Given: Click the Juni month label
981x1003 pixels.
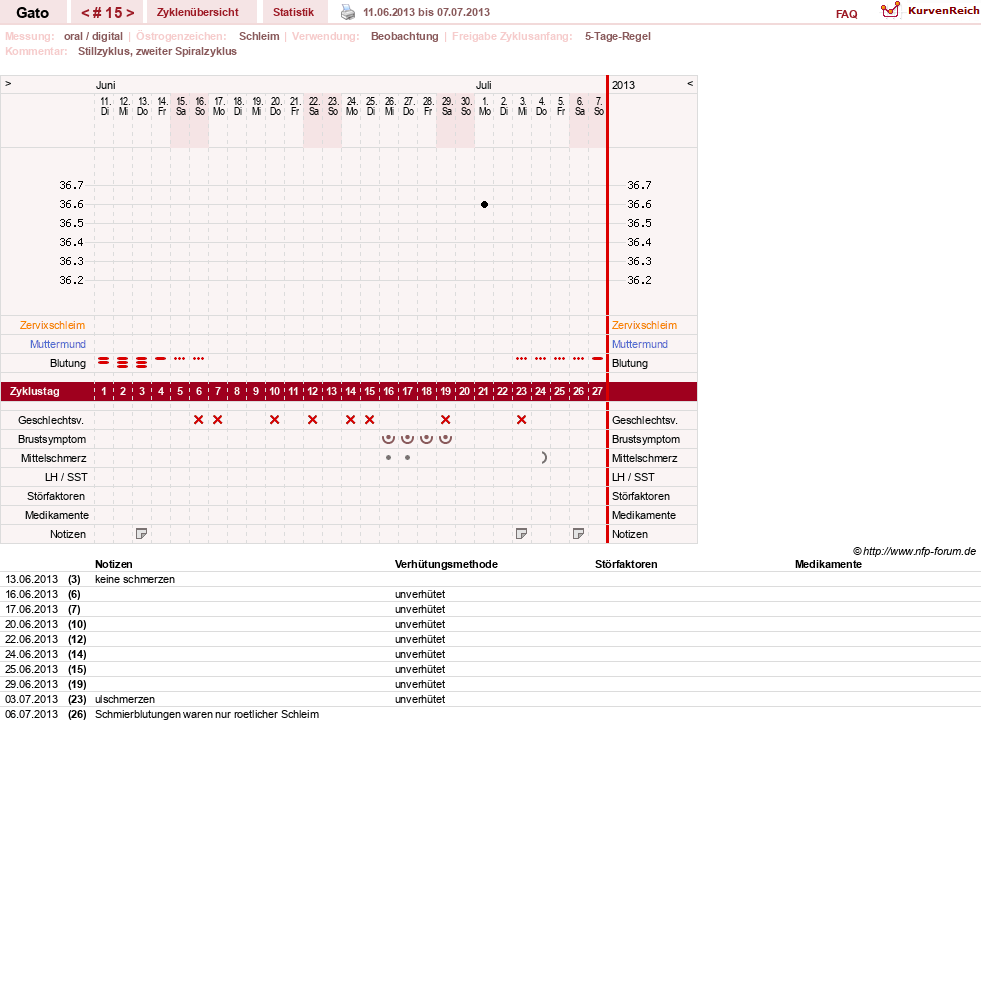Looking at the screenshot, I should 106,85.
